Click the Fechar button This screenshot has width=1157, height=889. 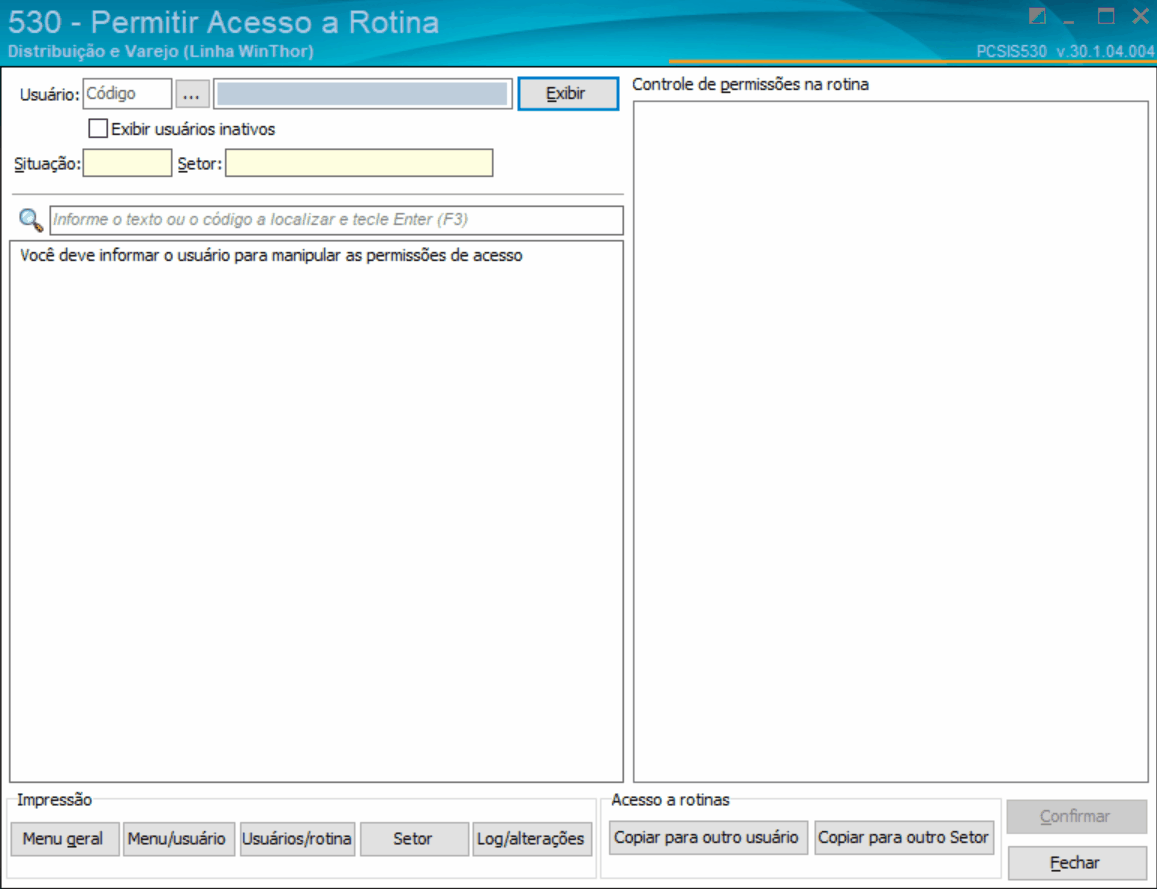click(x=1077, y=862)
